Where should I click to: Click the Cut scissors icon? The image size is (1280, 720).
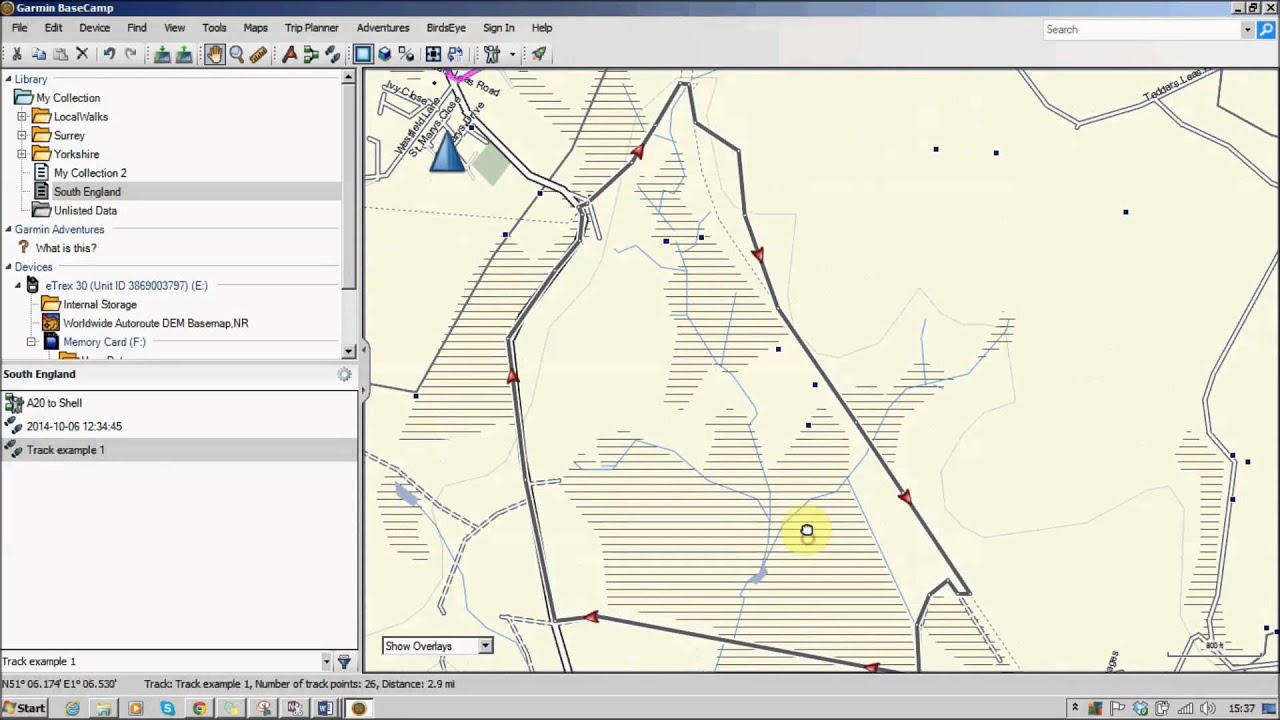point(17,54)
